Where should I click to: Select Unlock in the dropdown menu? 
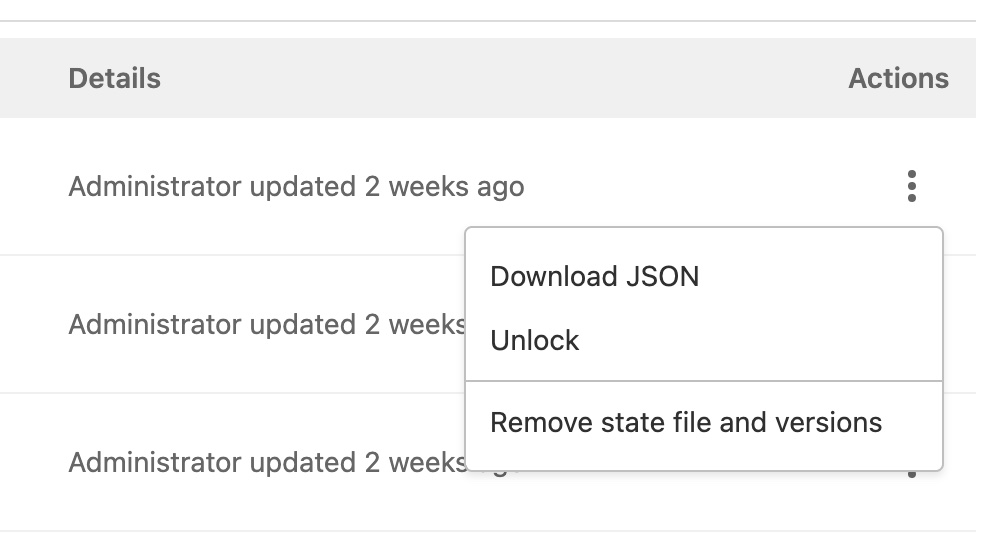coord(535,341)
